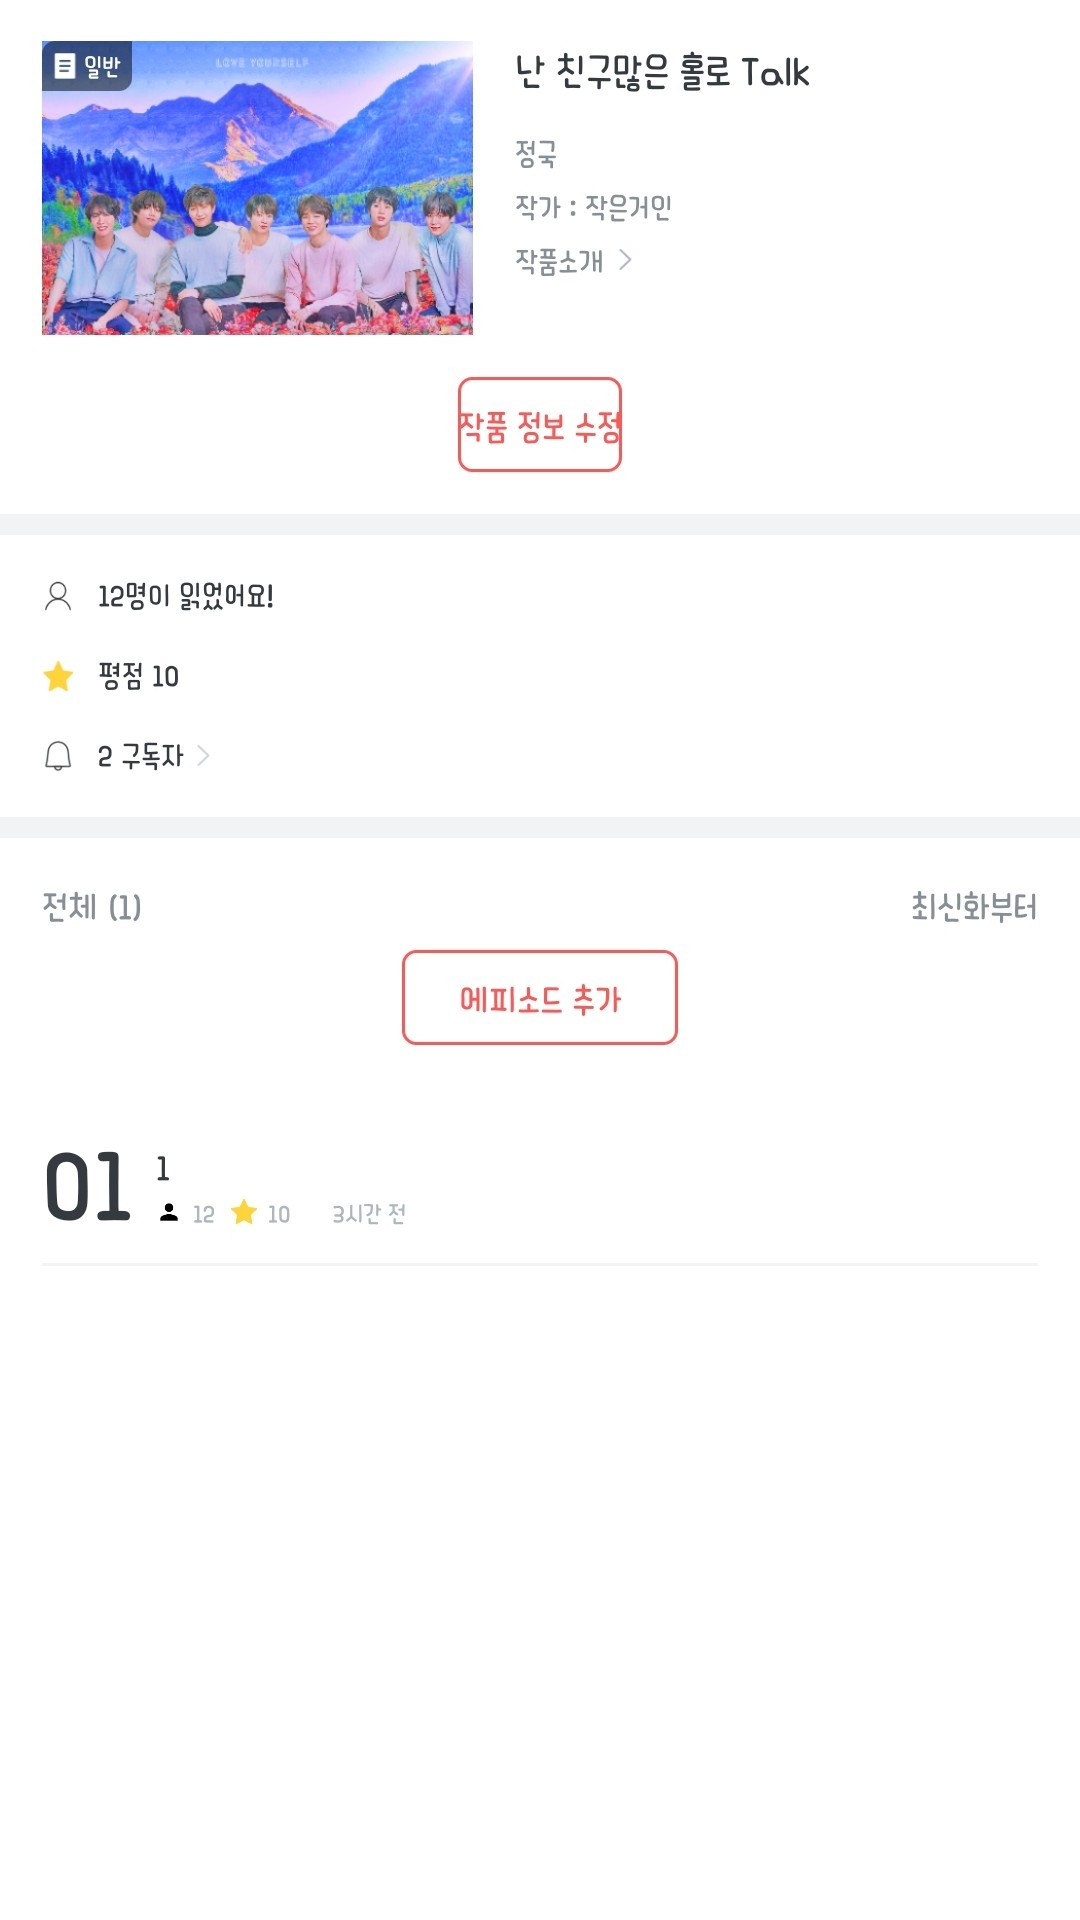The height and width of the screenshot is (1920, 1080).
Task: Click the 3시간 전 timestamp on episode 01
Action: pos(369,1214)
